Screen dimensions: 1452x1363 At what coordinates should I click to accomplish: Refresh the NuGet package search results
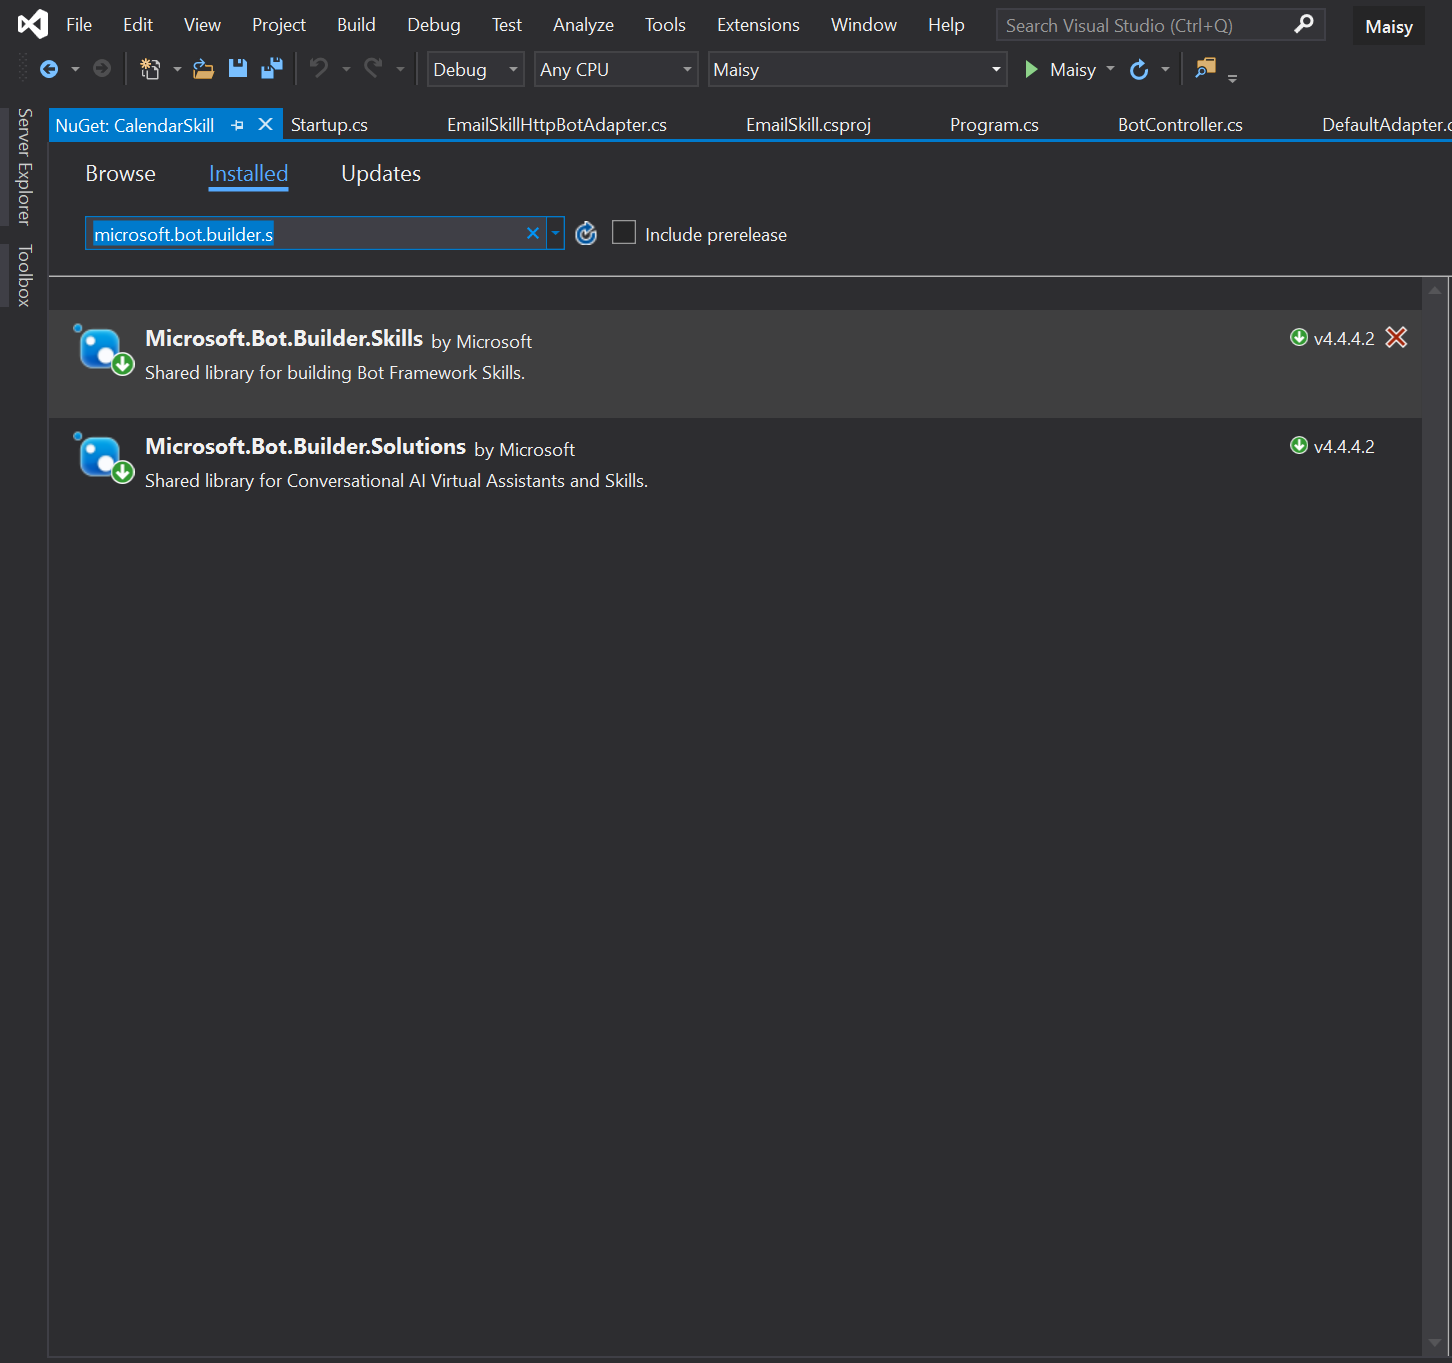tap(586, 233)
